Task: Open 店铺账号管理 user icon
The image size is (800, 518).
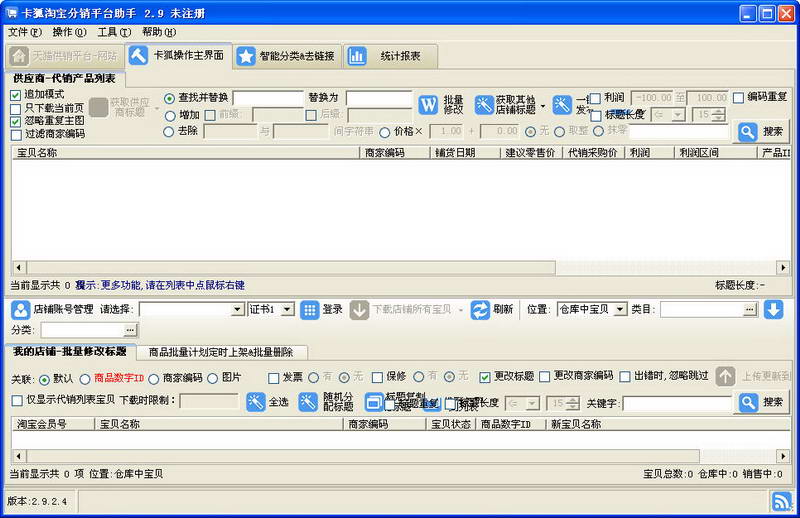Action: (x=20, y=309)
